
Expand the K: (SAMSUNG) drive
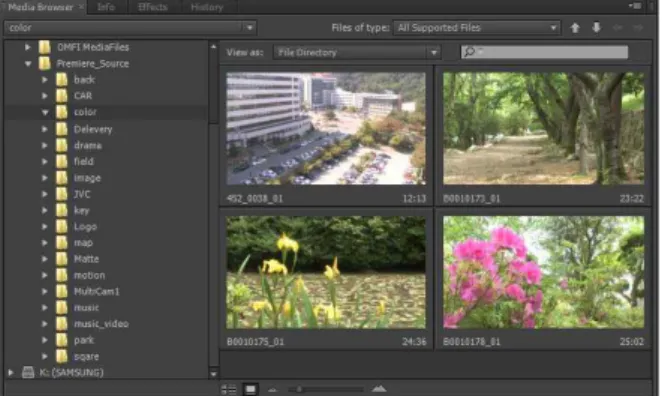tap(11, 372)
